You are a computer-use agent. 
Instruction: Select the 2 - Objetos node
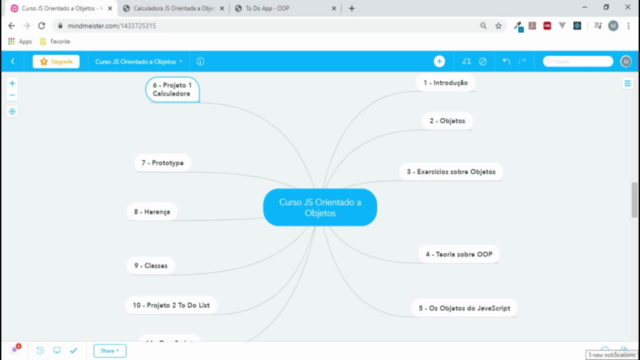click(x=447, y=121)
